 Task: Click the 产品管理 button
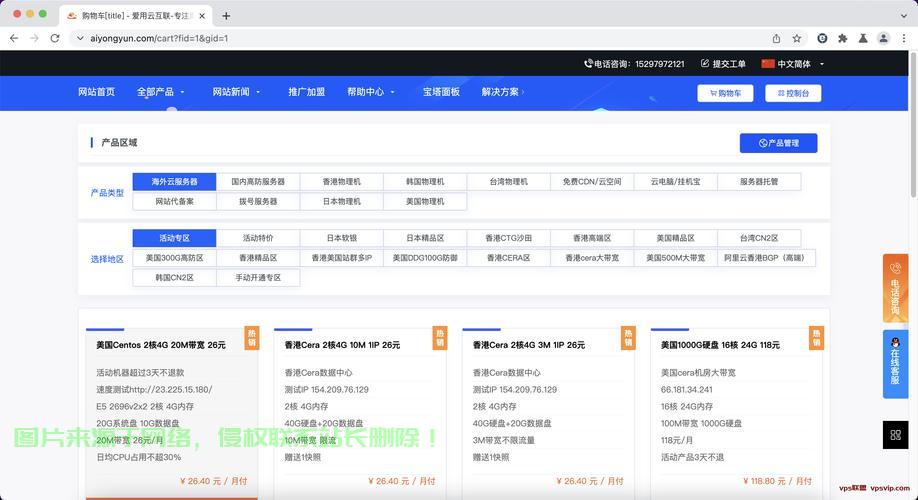[x=778, y=143]
